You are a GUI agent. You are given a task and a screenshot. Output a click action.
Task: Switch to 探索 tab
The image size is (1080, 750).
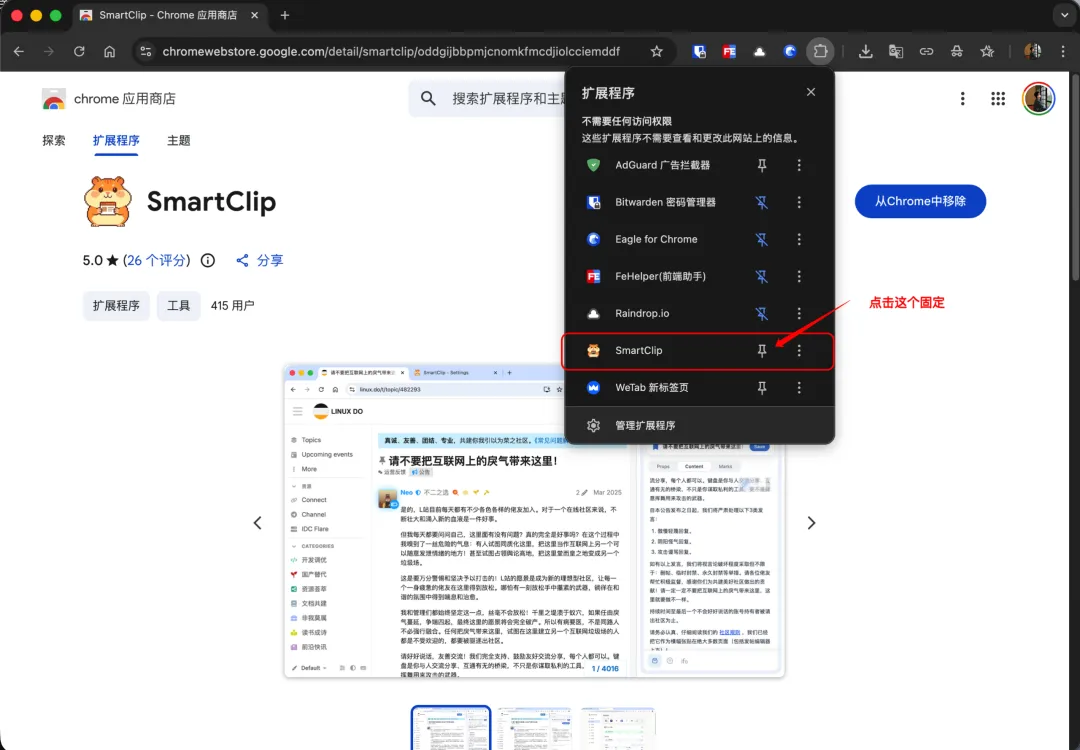[54, 140]
